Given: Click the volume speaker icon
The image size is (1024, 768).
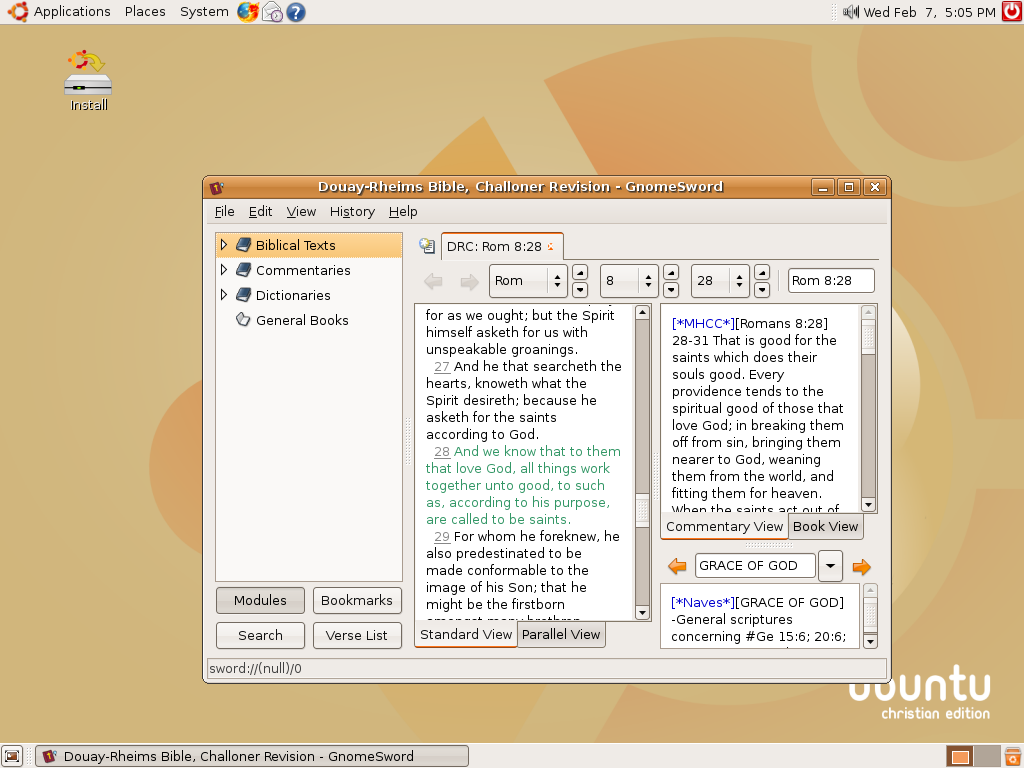Looking at the screenshot, I should tap(850, 12).
